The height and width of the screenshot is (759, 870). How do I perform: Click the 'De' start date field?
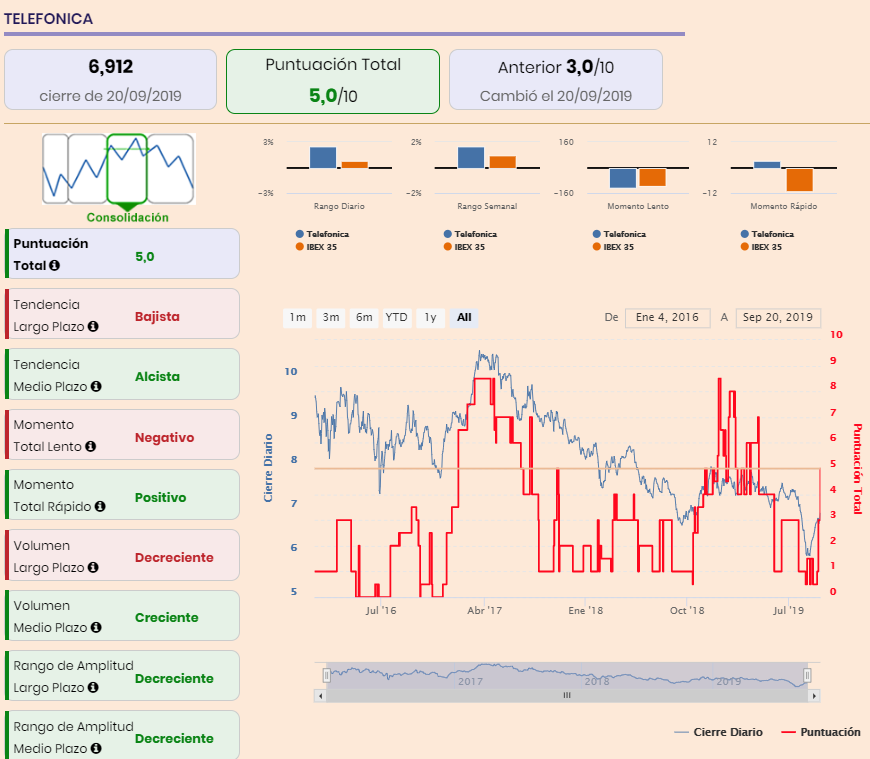[667, 318]
